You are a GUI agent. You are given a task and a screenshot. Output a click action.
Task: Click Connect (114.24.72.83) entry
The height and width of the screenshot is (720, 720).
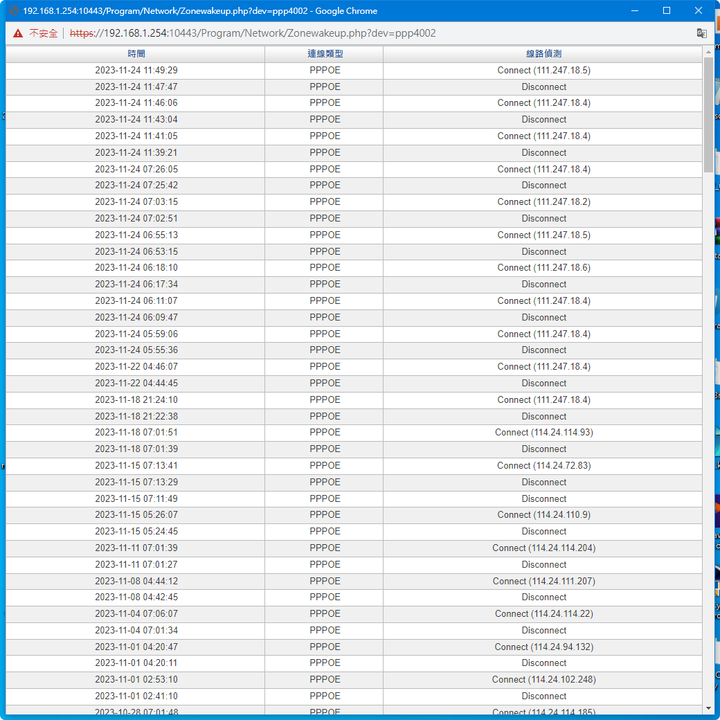point(544,466)
